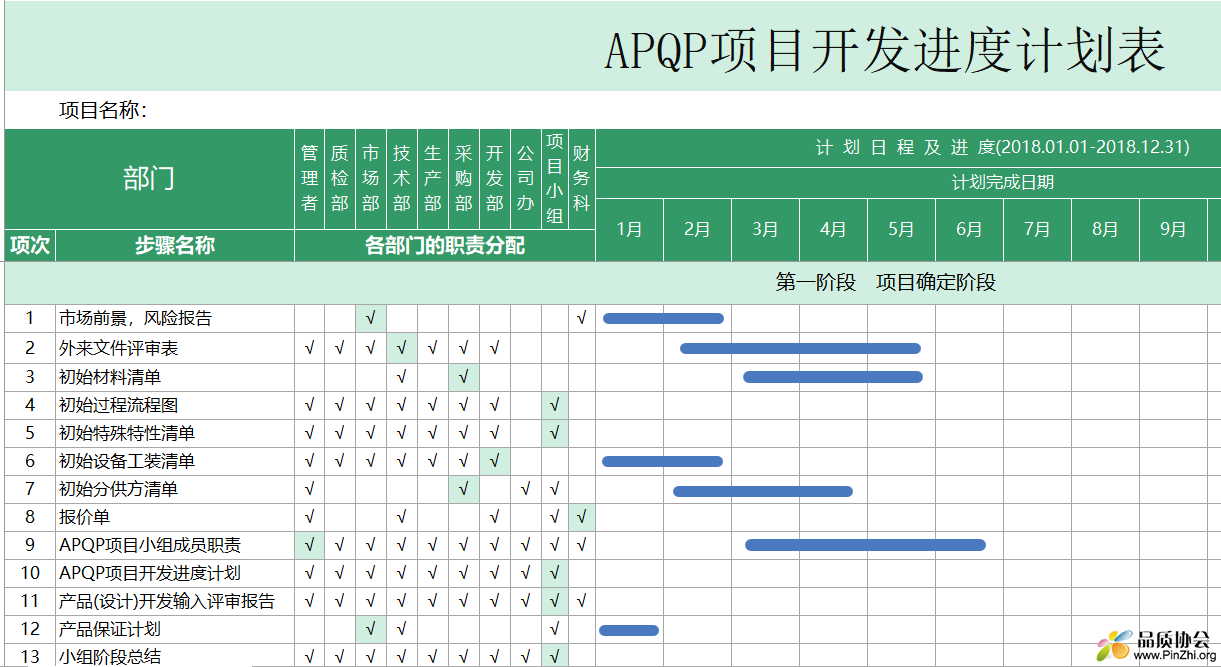The image size is (1221, 667).
Task: Select the 初始特殊特性清单 cell
Action: [x=175, y=433]
